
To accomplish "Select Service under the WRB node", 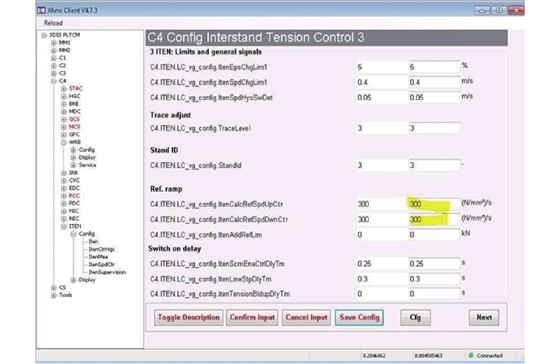I will [88, 165].
